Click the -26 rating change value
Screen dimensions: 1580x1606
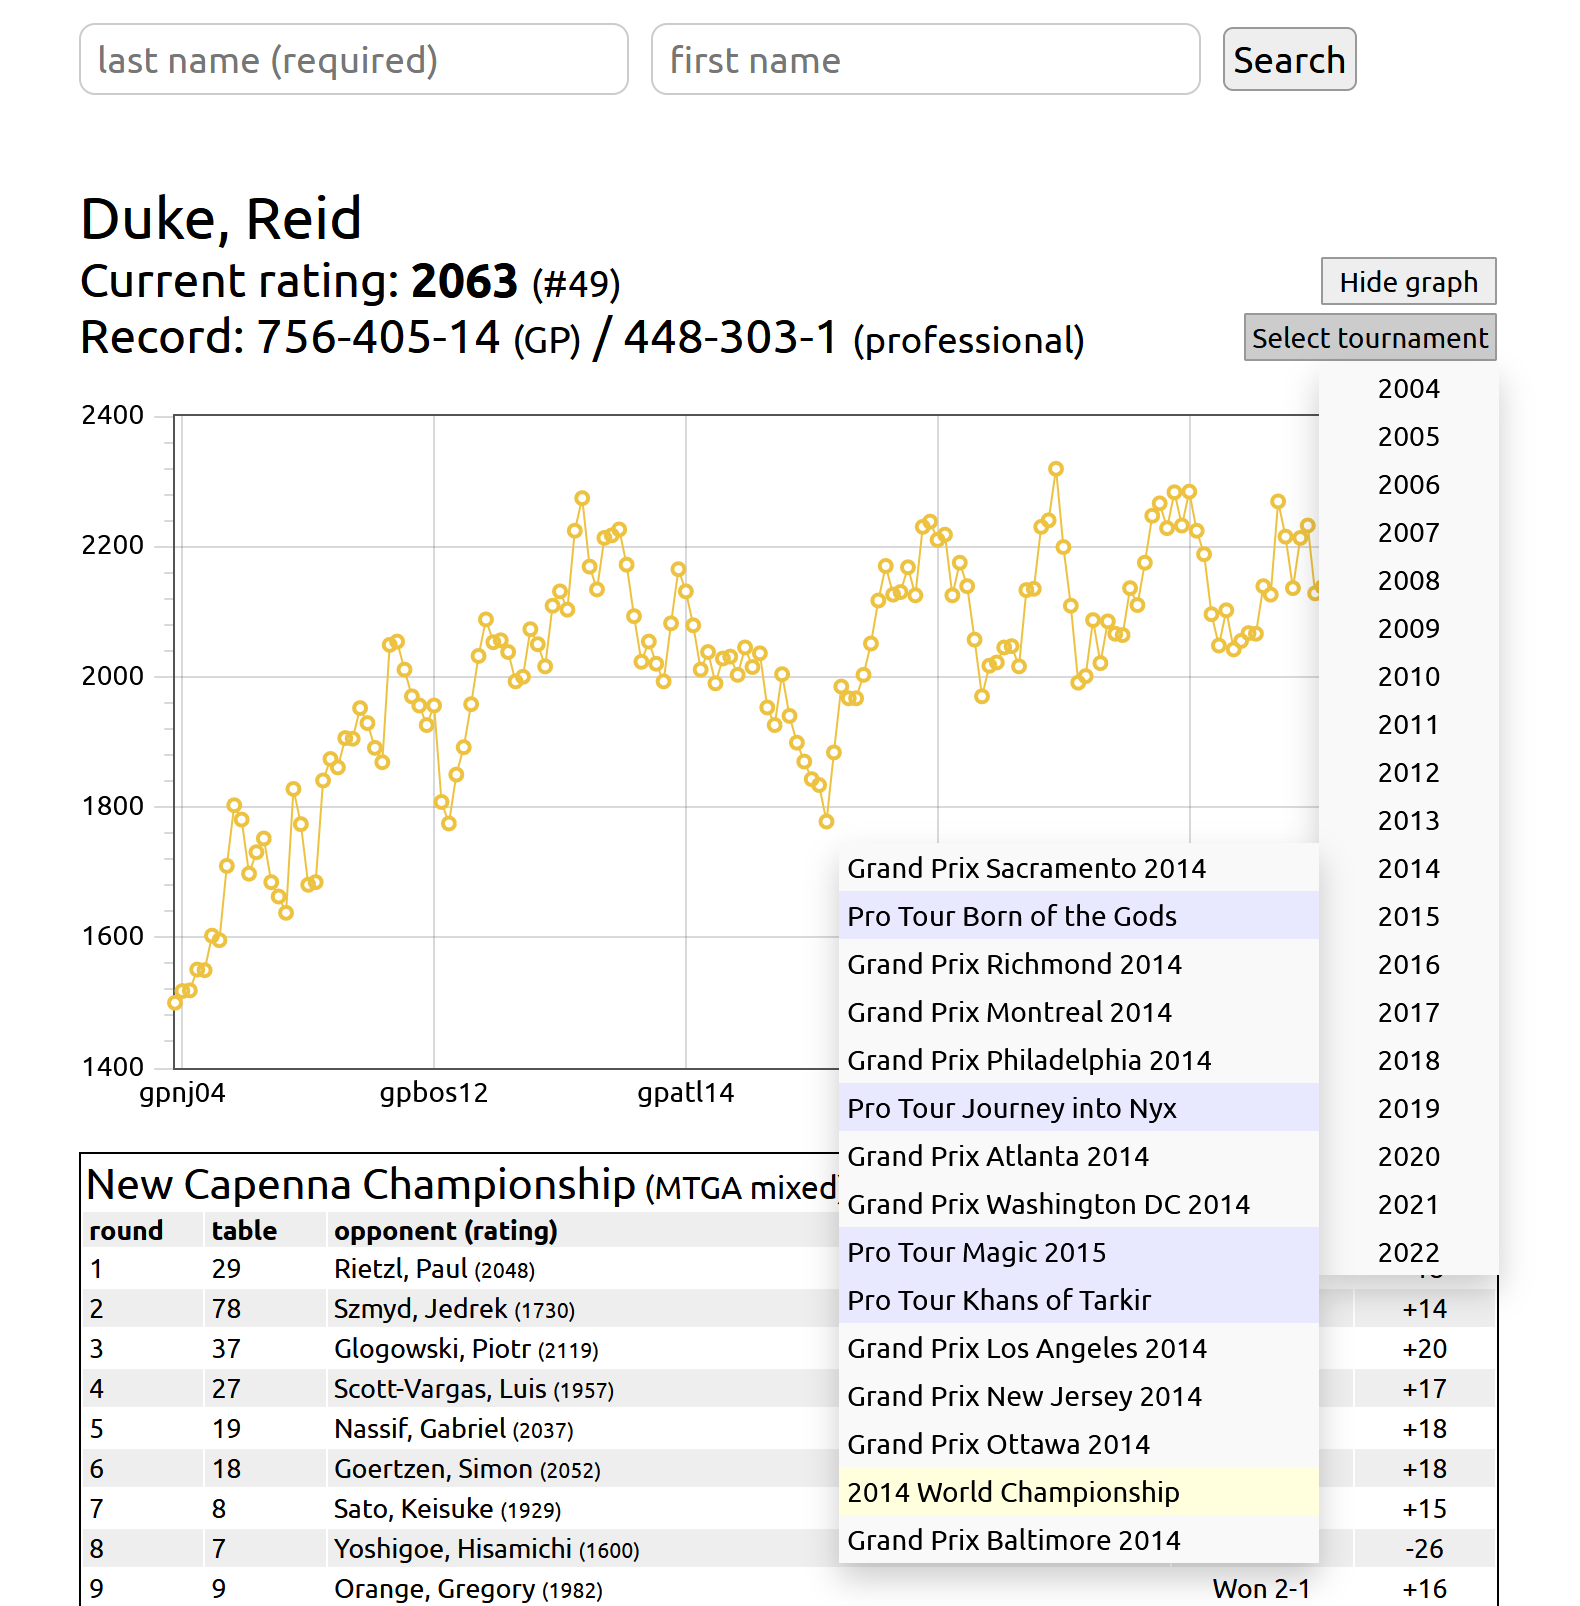pos(1425,1549)
